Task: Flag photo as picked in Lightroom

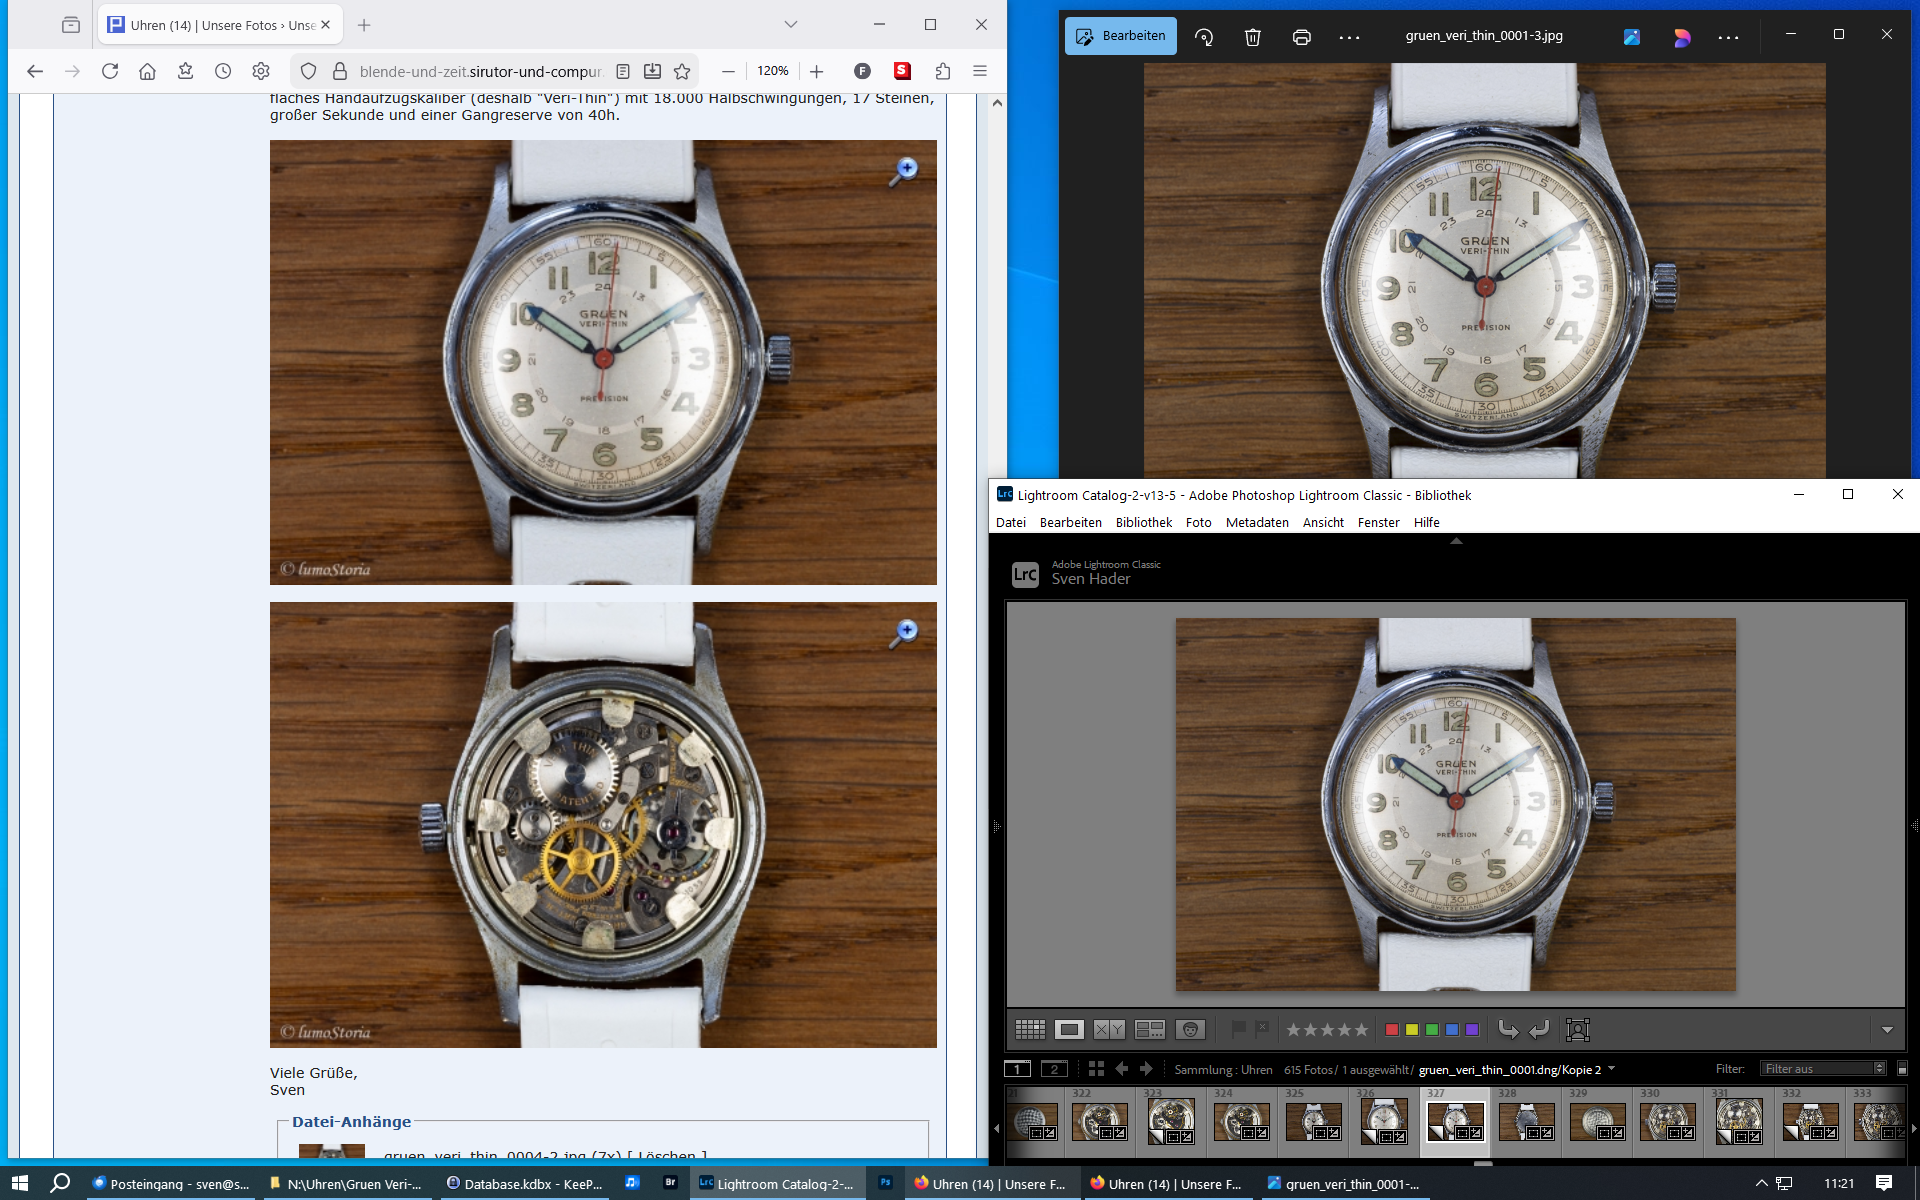Action: click(1238, 1028)
